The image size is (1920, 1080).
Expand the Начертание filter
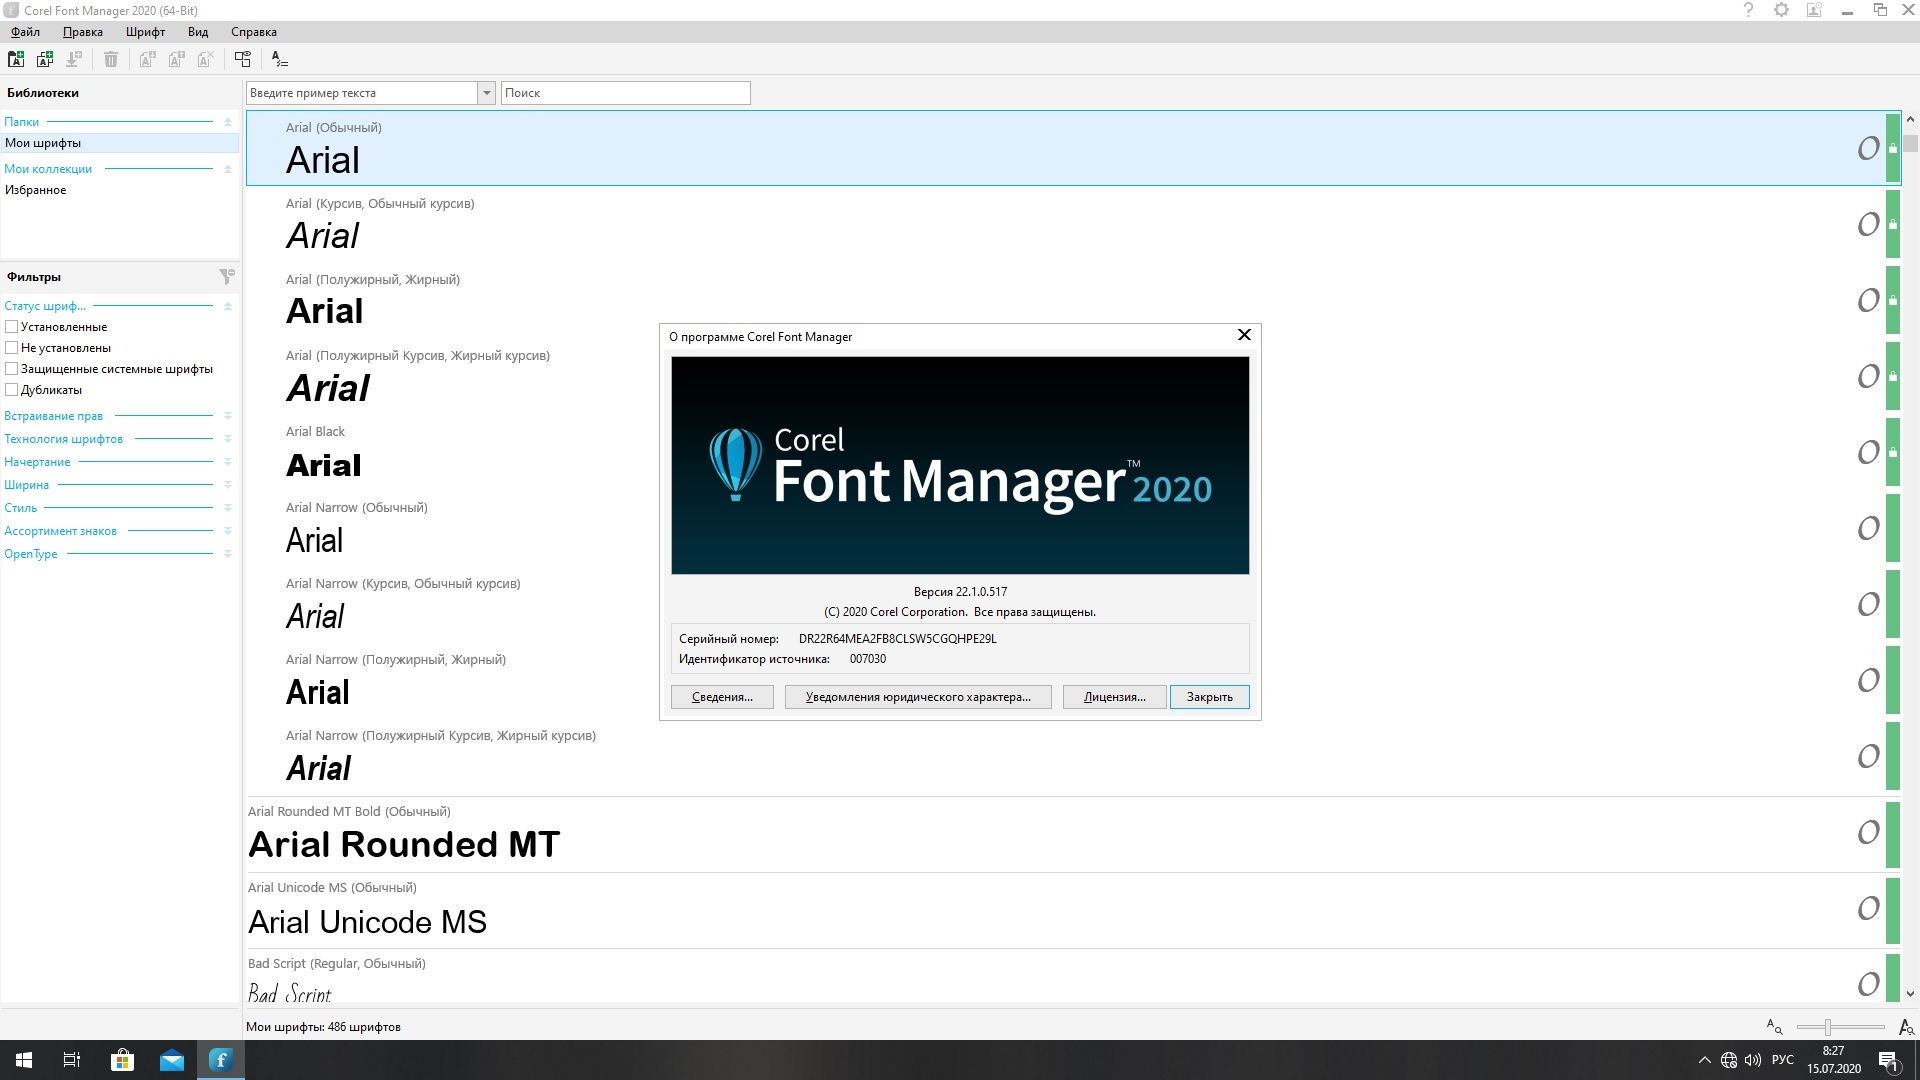[x=227, y=462]
